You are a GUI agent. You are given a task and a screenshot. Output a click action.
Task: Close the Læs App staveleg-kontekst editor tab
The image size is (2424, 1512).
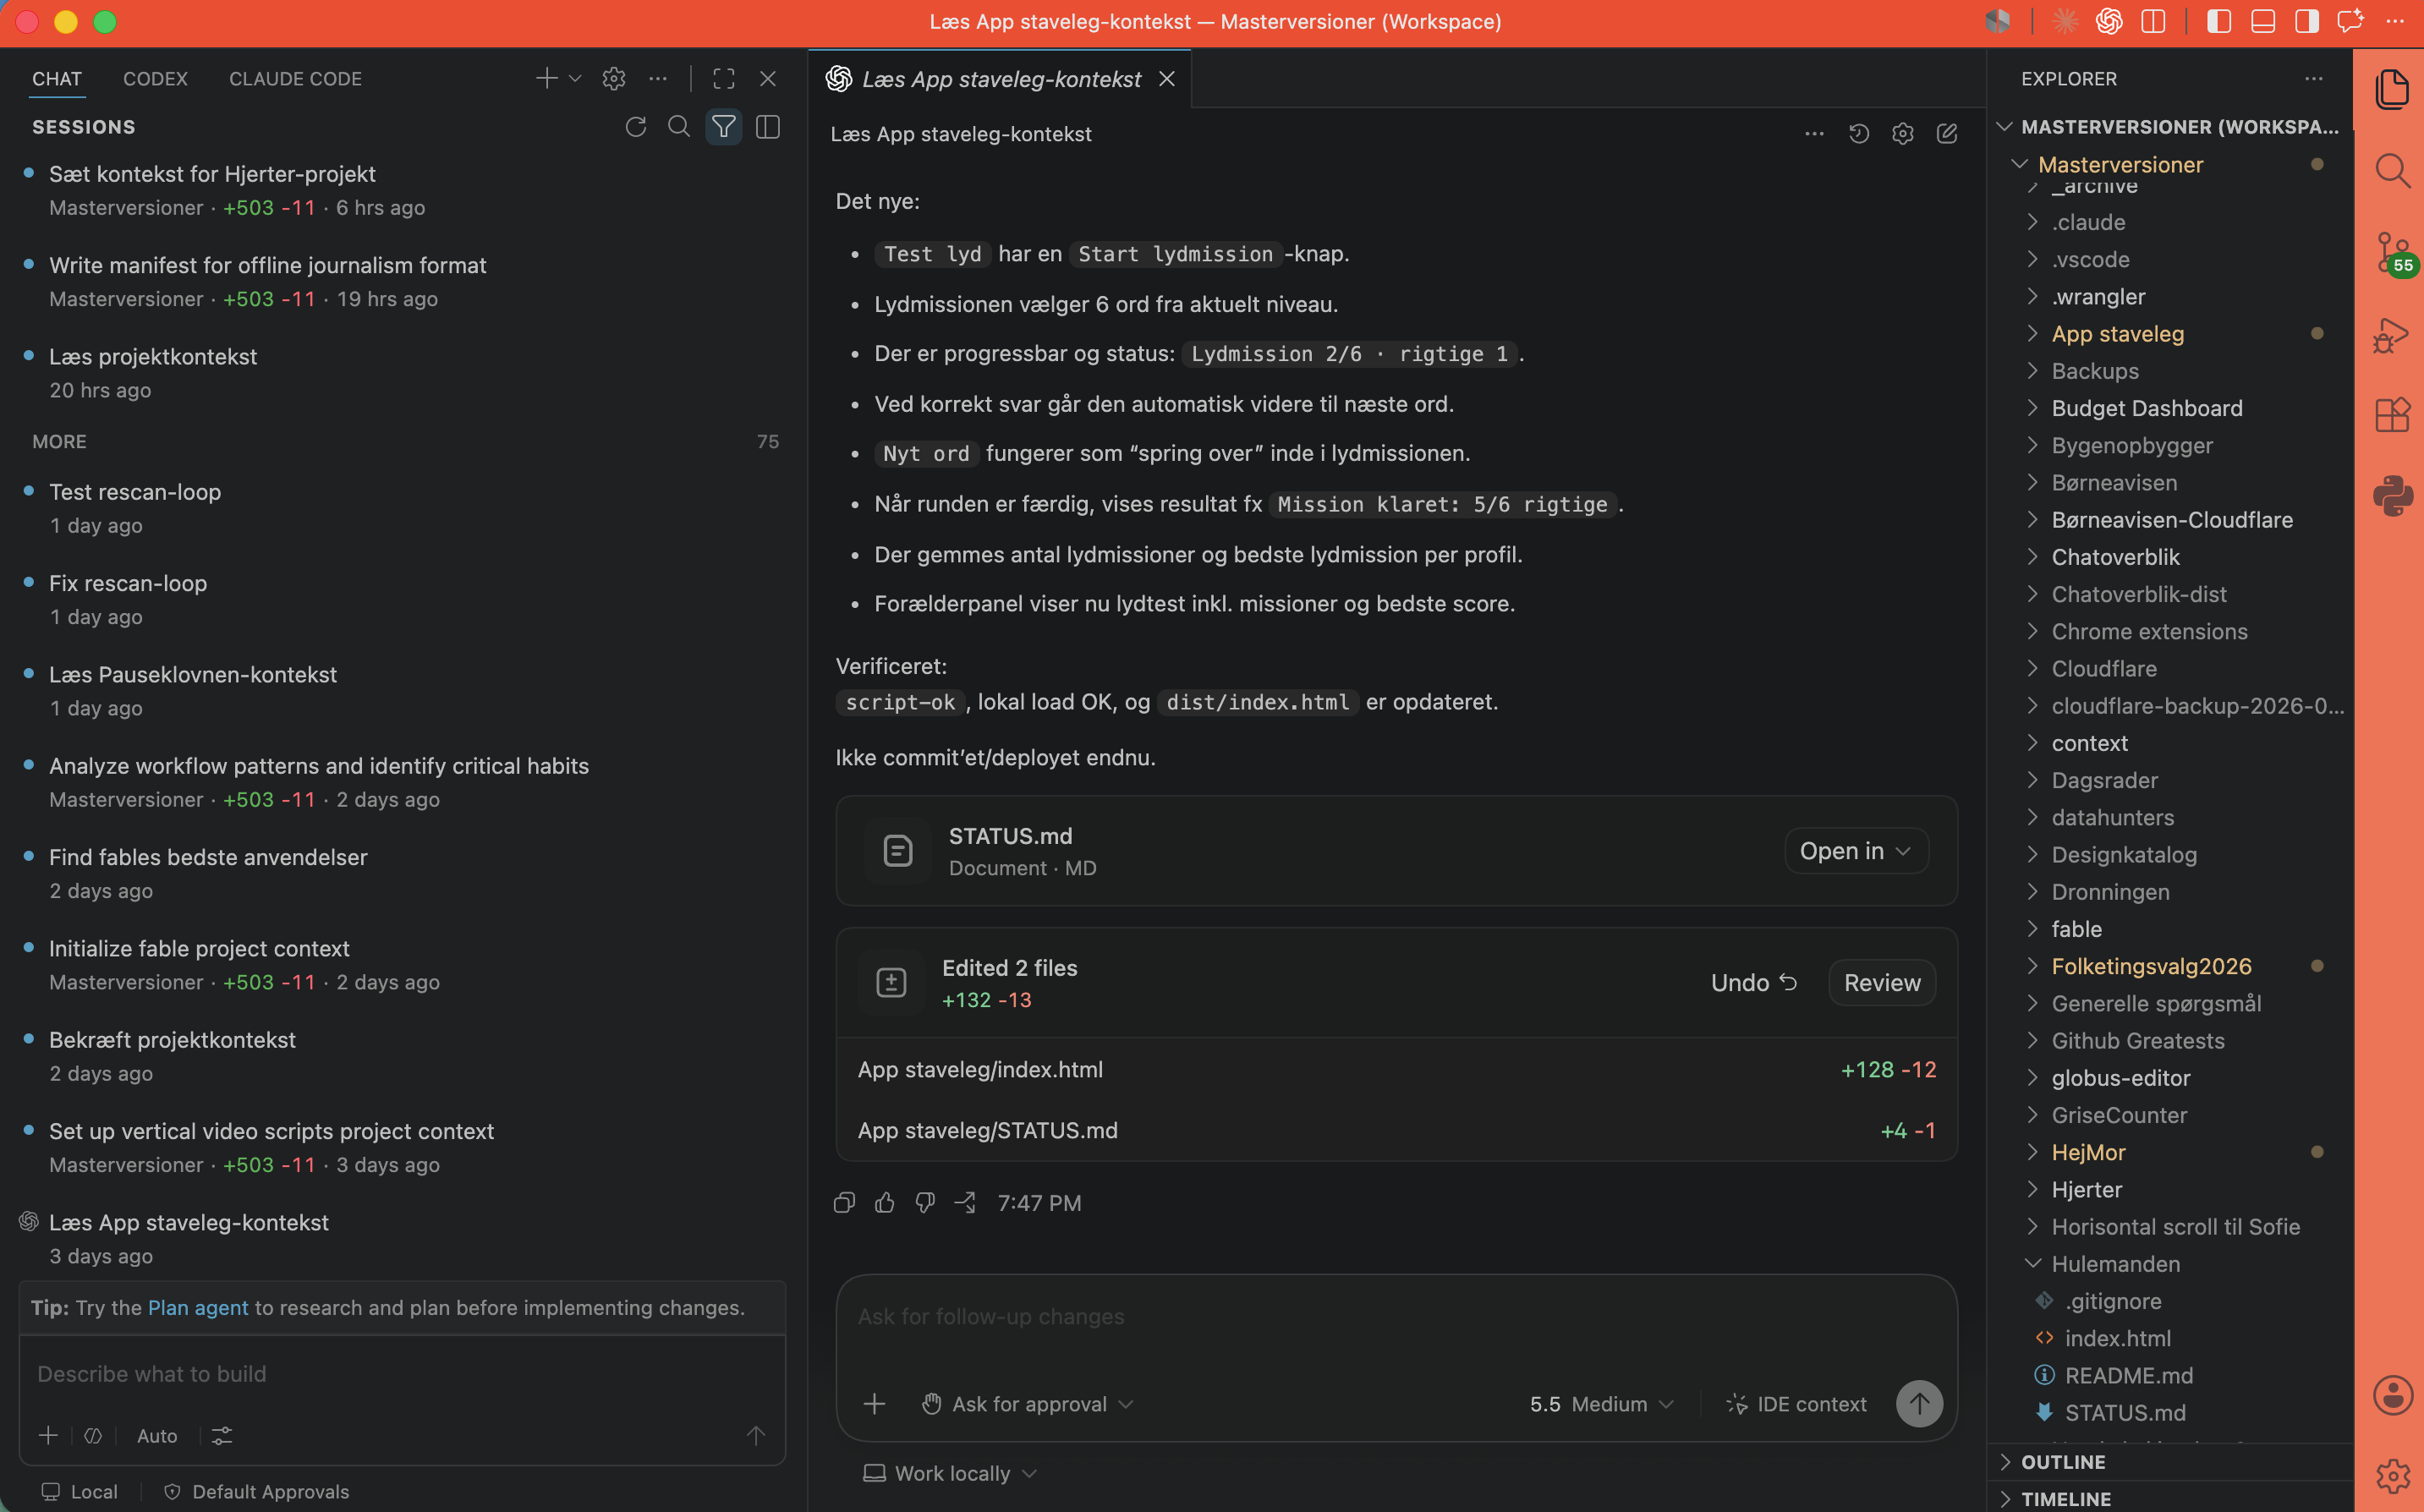(1166, 79)
